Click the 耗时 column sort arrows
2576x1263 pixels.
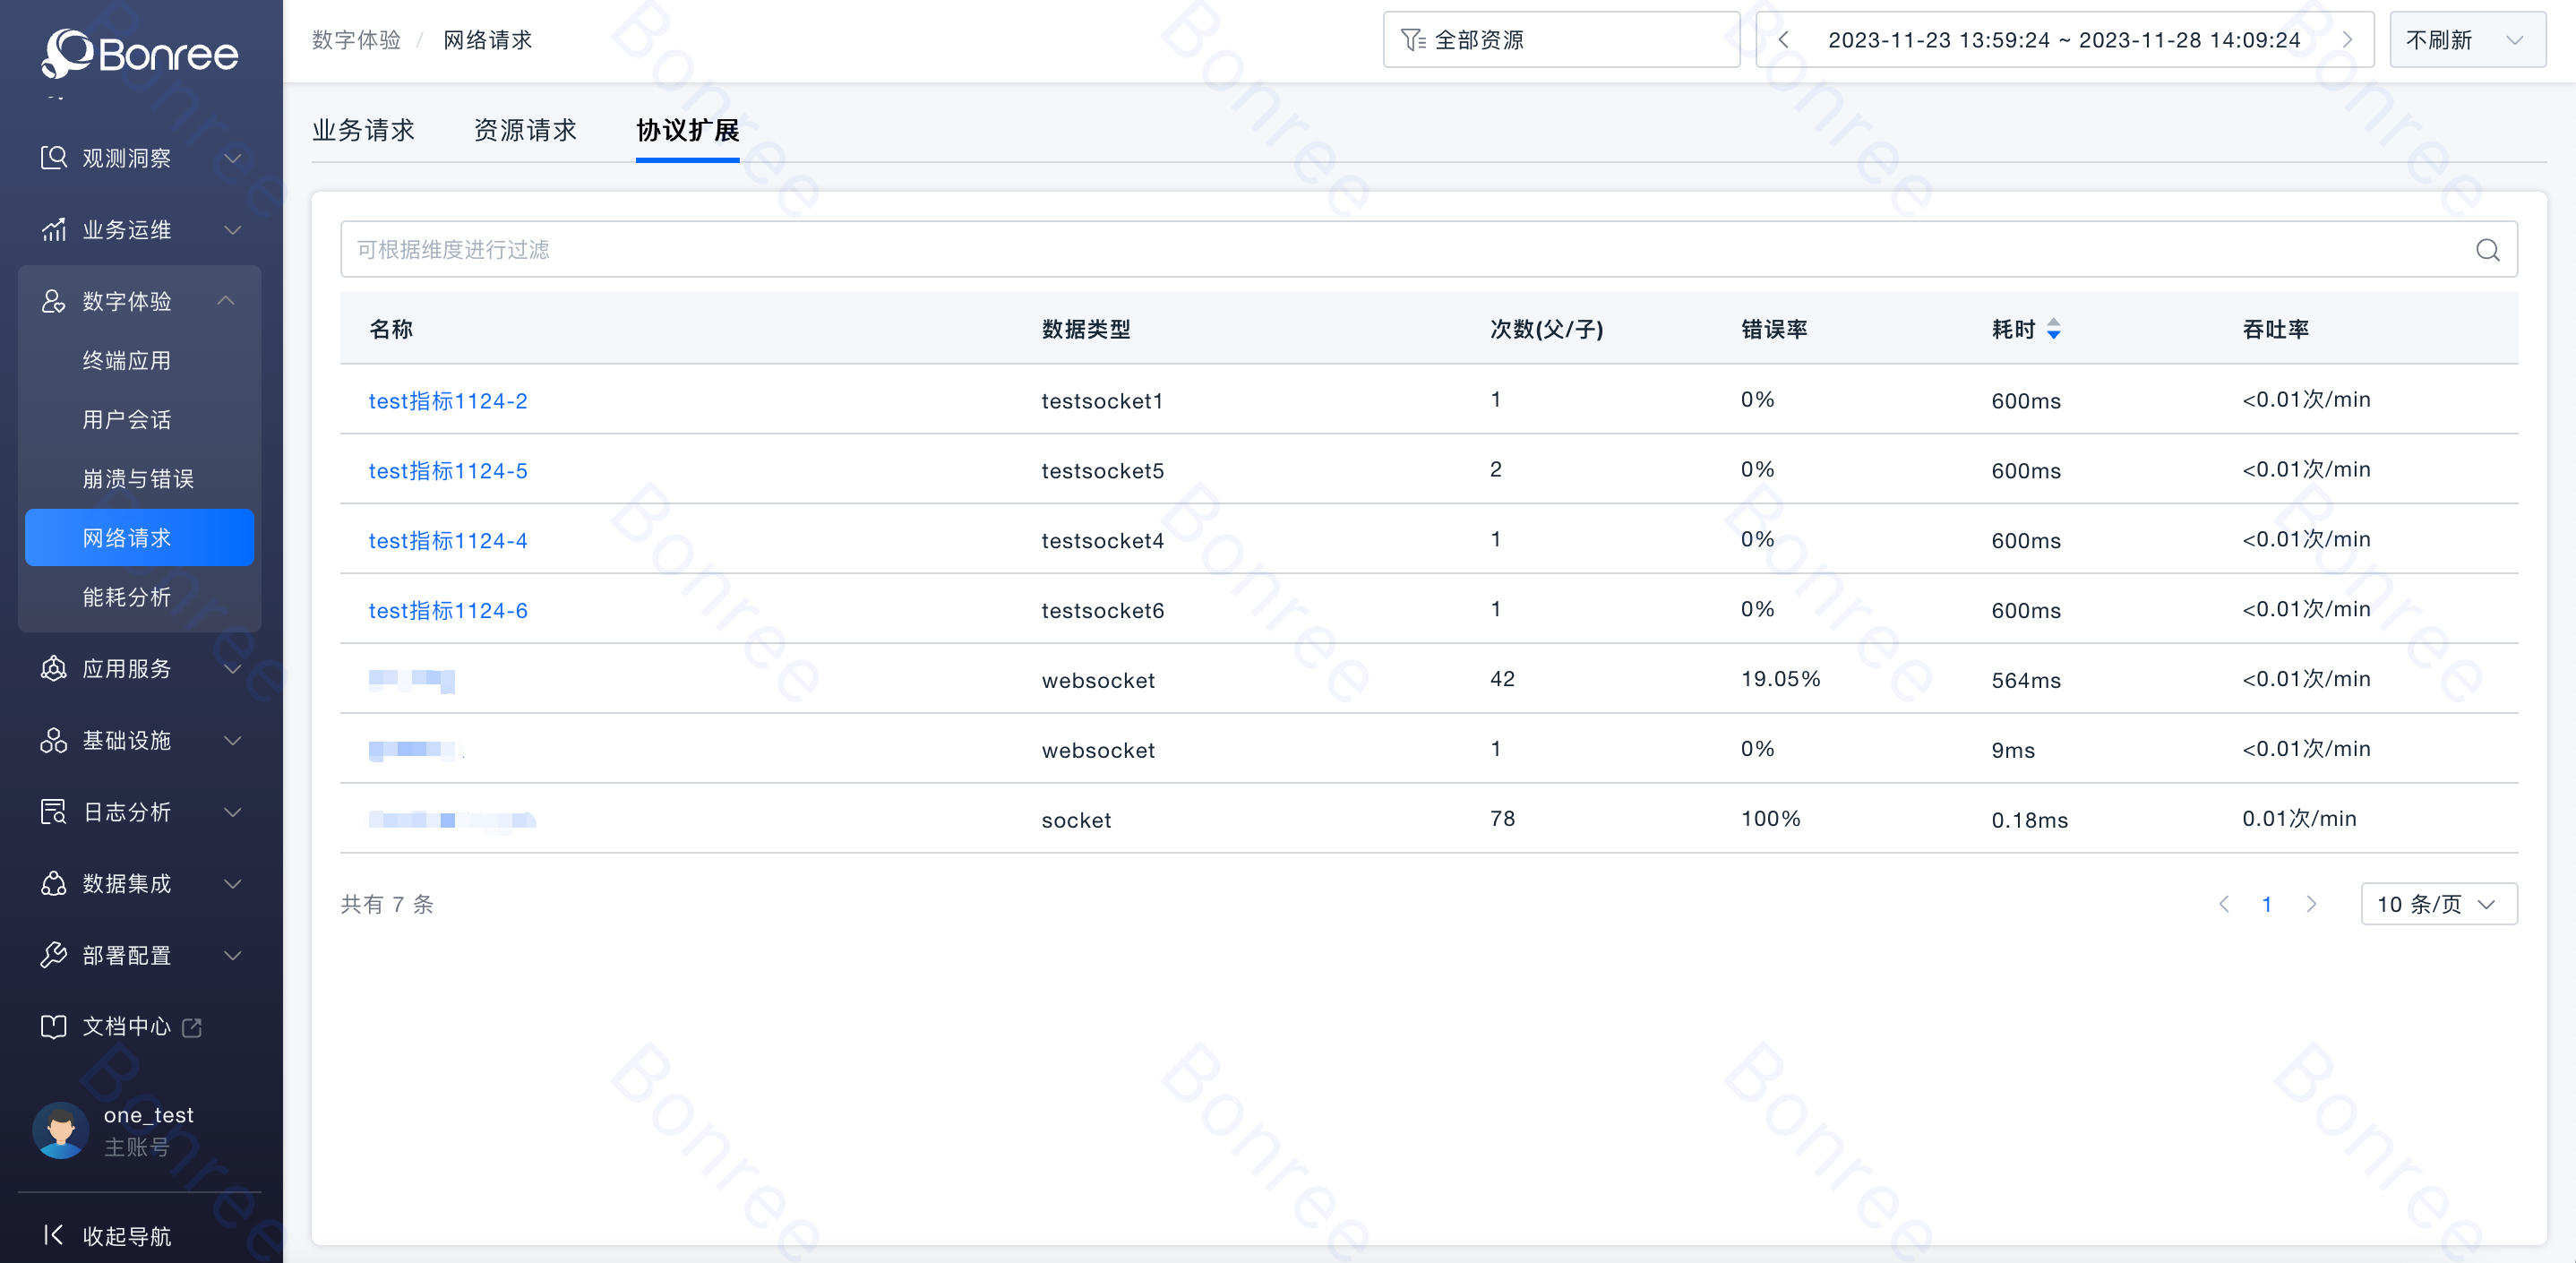2053,329
